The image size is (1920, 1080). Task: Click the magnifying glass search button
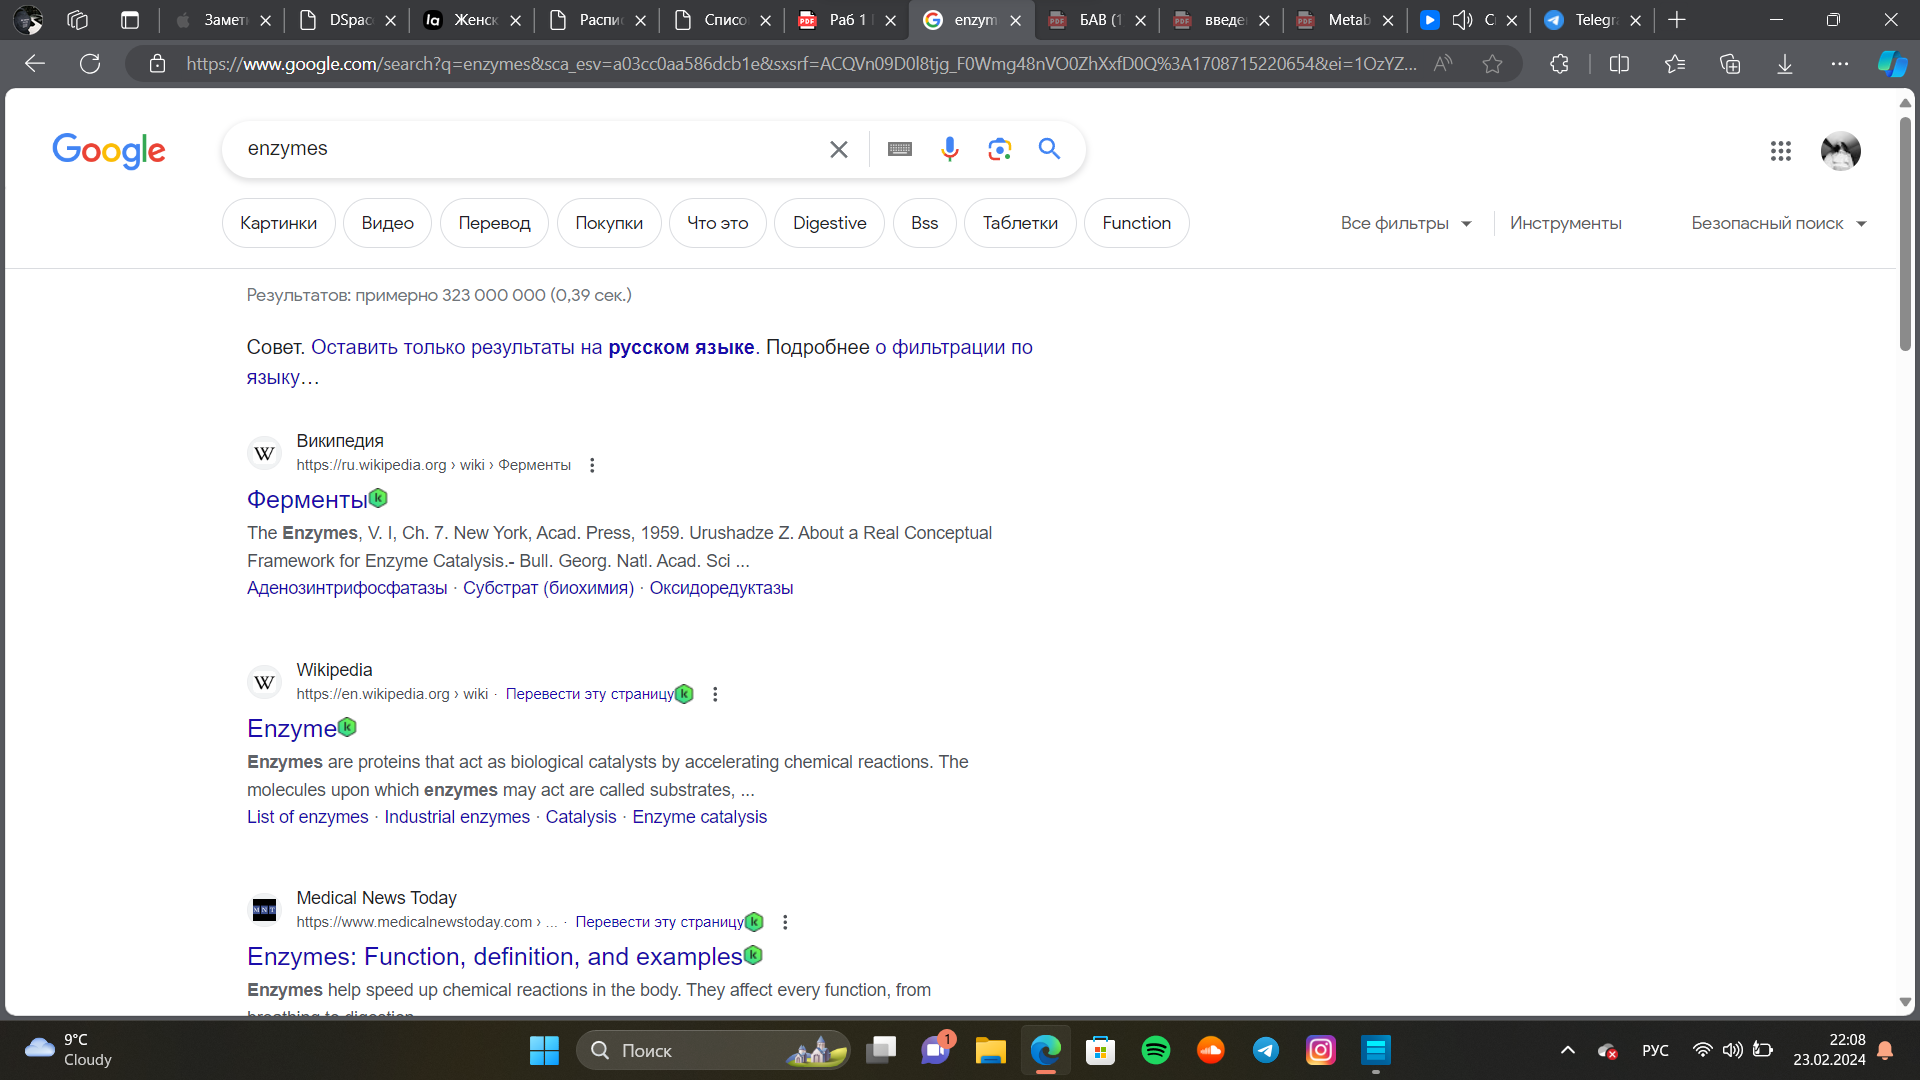(1049, 148)
